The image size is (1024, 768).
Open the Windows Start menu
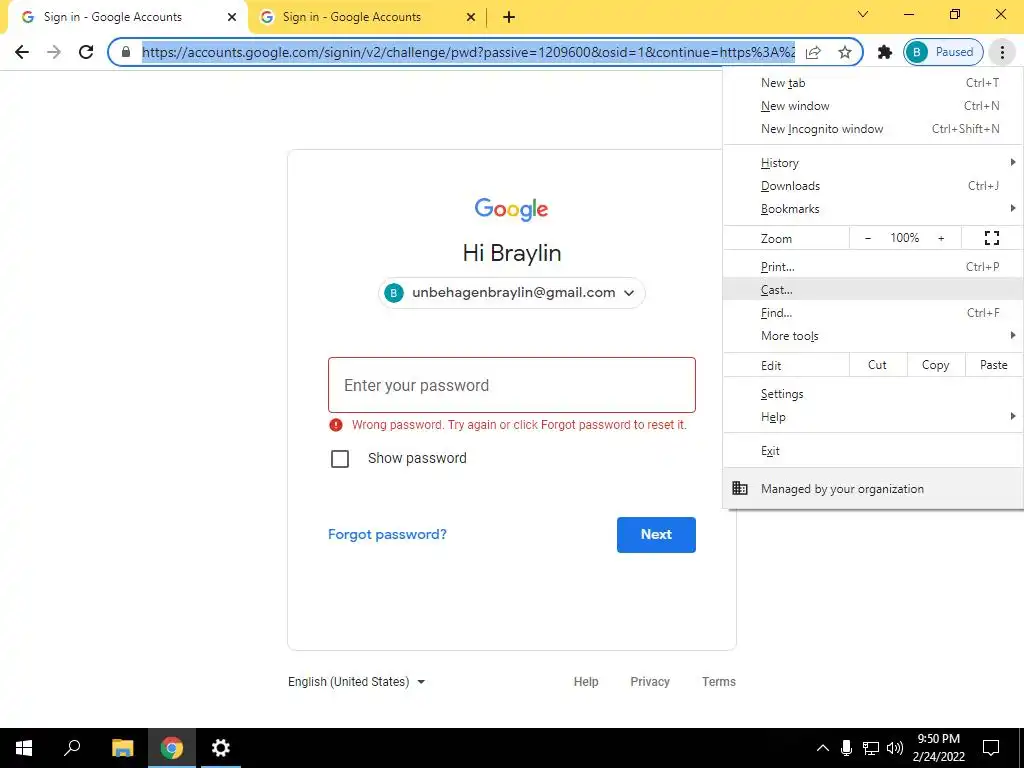(24, 748)
